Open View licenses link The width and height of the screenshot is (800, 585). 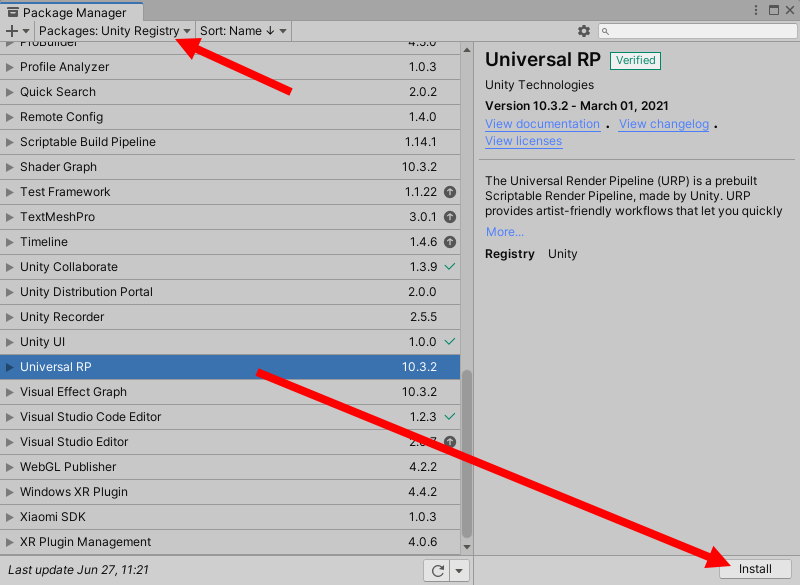(523, 141)
